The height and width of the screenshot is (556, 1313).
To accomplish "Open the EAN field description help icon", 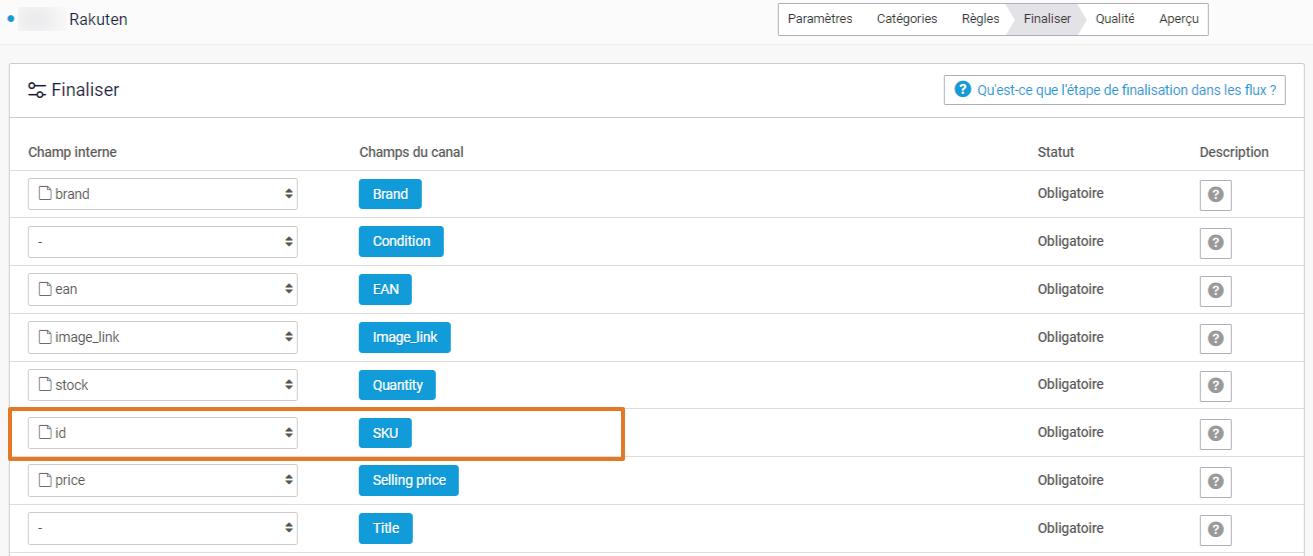I will (x=1215, y=290).
